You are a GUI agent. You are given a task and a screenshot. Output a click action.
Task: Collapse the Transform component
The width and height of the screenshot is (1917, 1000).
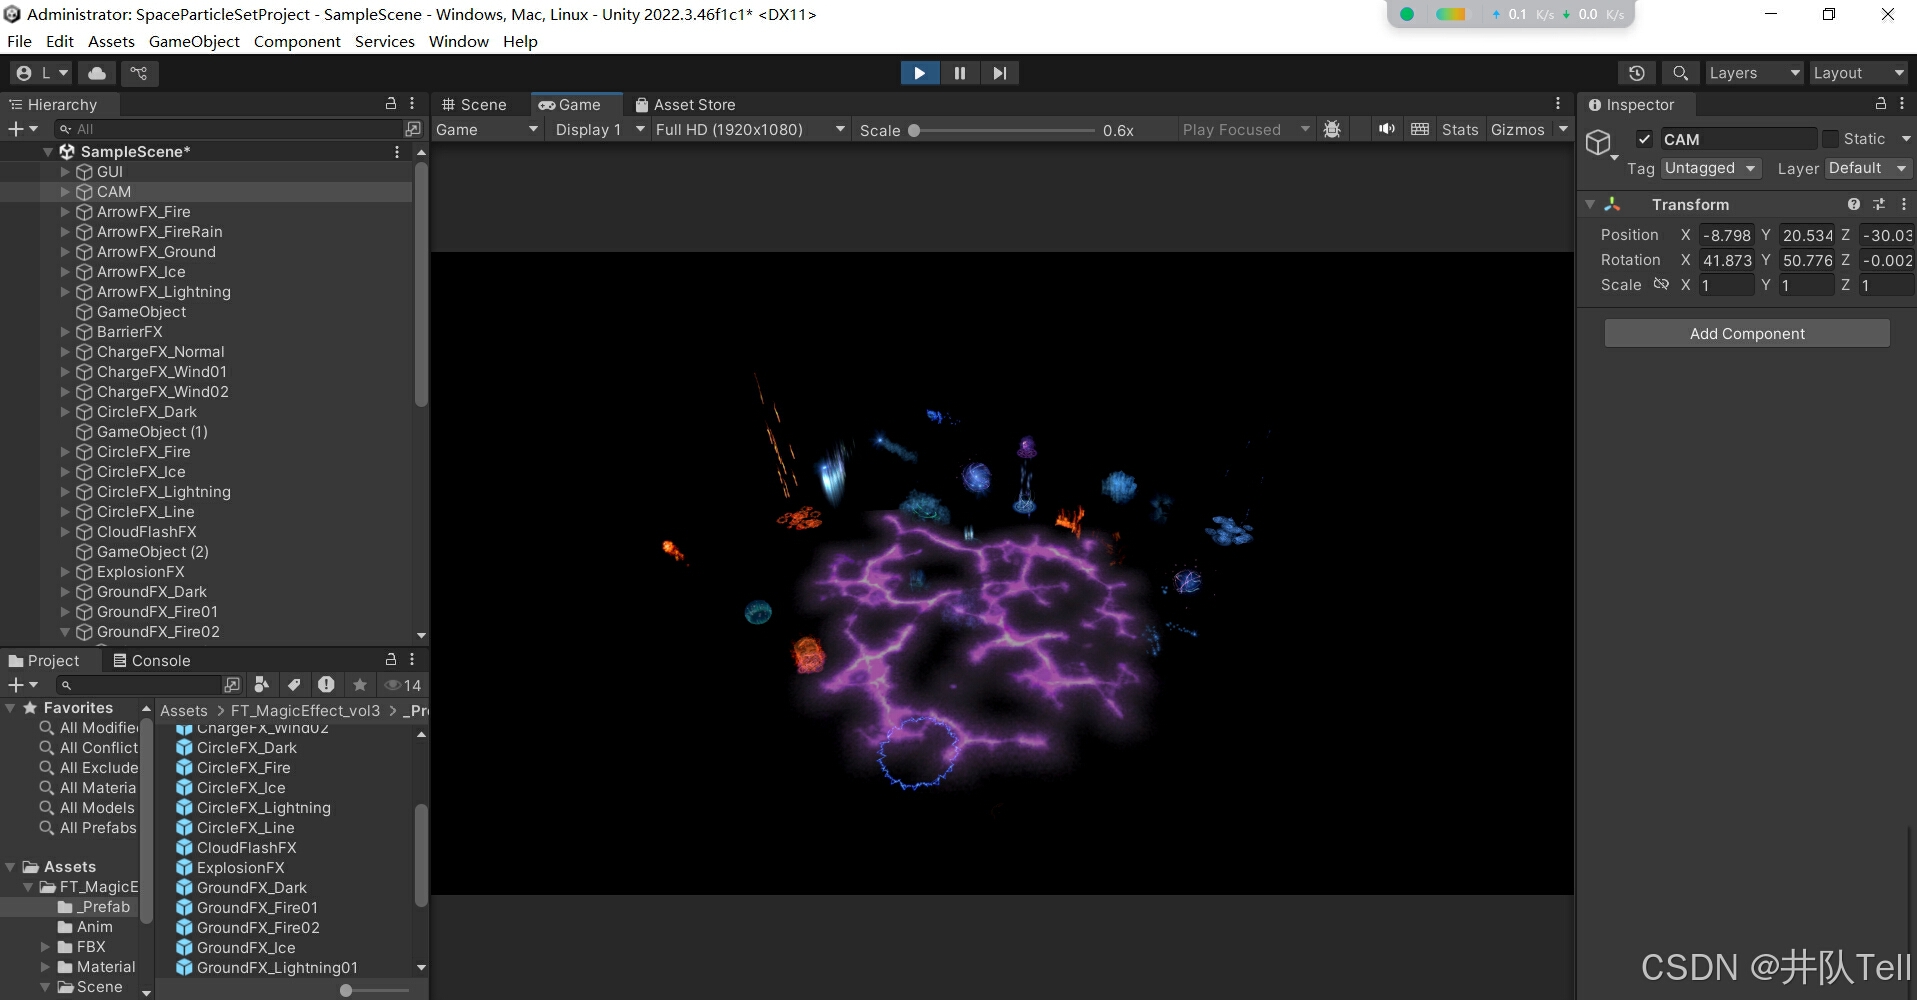click(x=1590, y=204)
